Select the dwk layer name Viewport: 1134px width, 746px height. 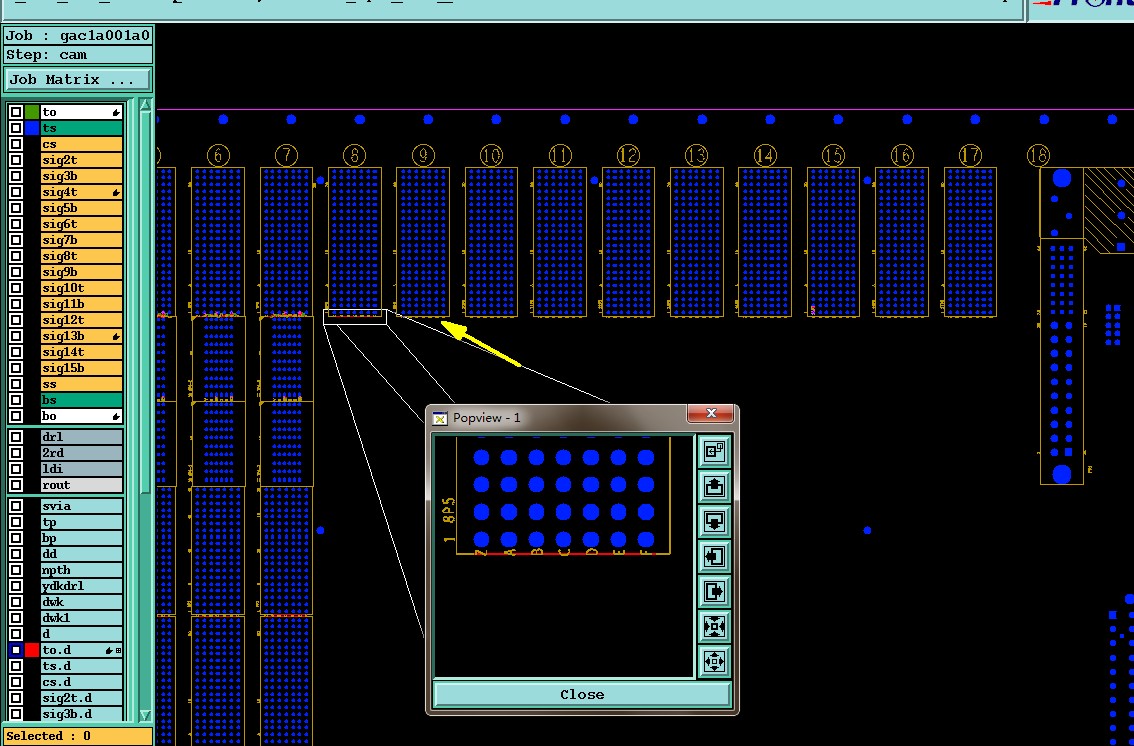point(81,602)
